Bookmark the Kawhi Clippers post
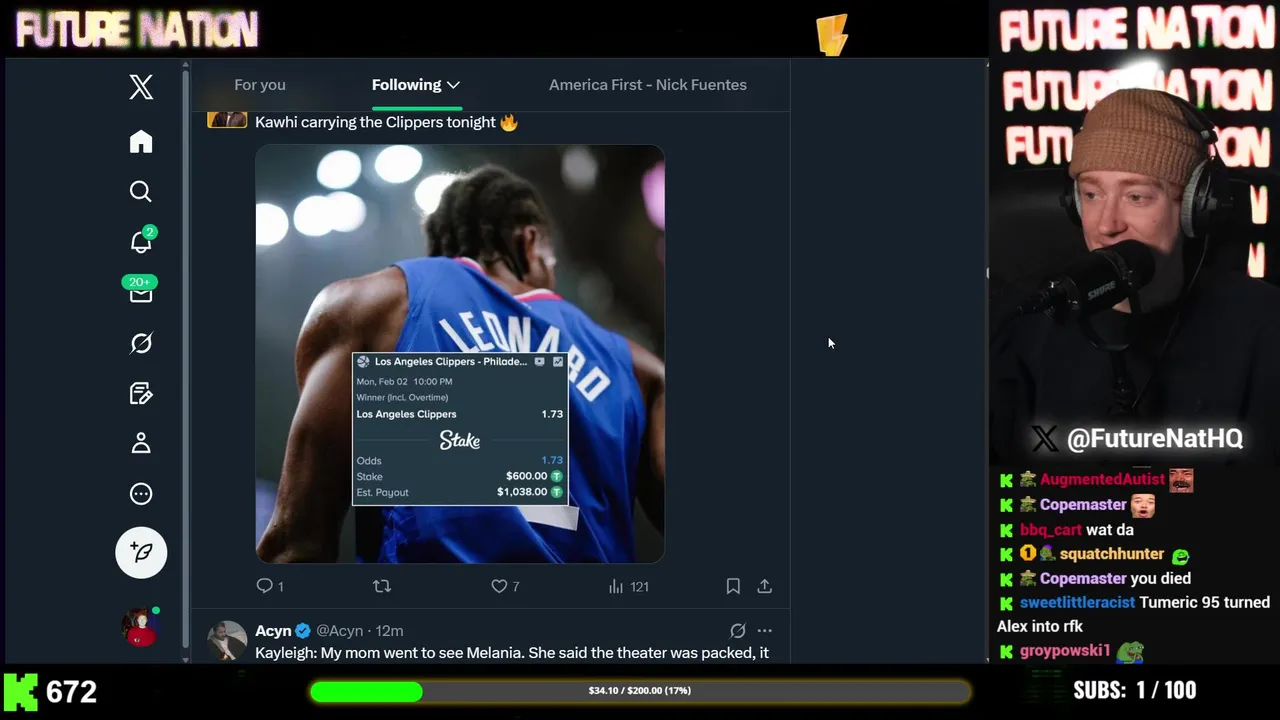1280x720 pixels. coord(733,586)
